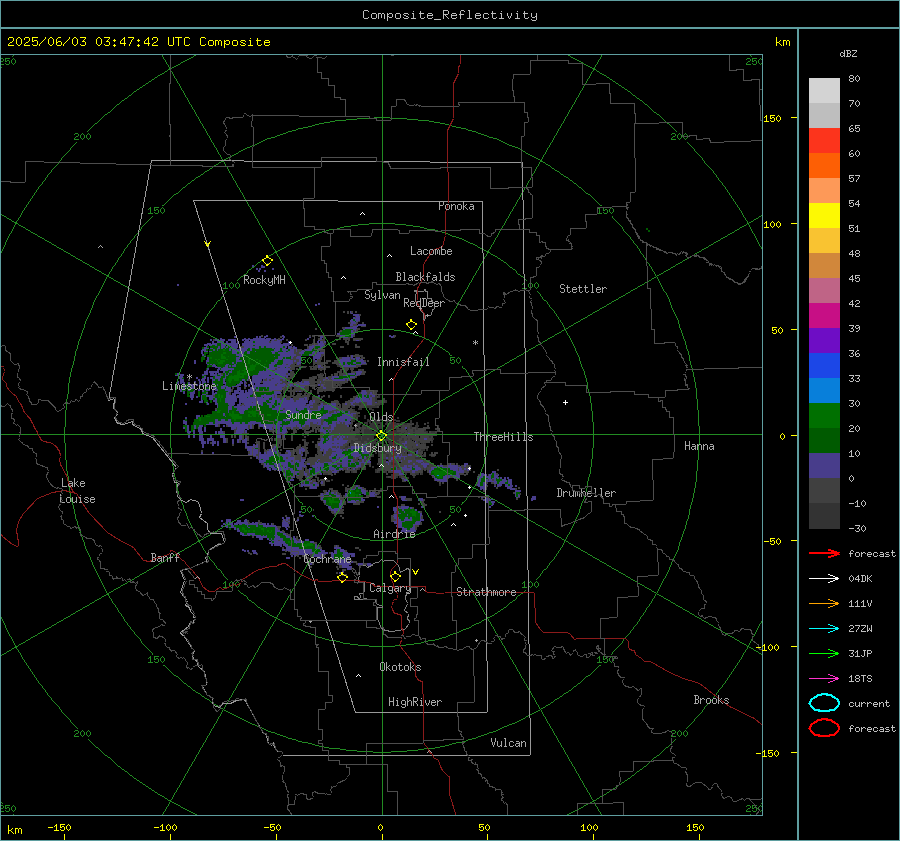Pick the red 65 dBZ legend swatch
The image size is (900, 841).
(x=824, y=140)
